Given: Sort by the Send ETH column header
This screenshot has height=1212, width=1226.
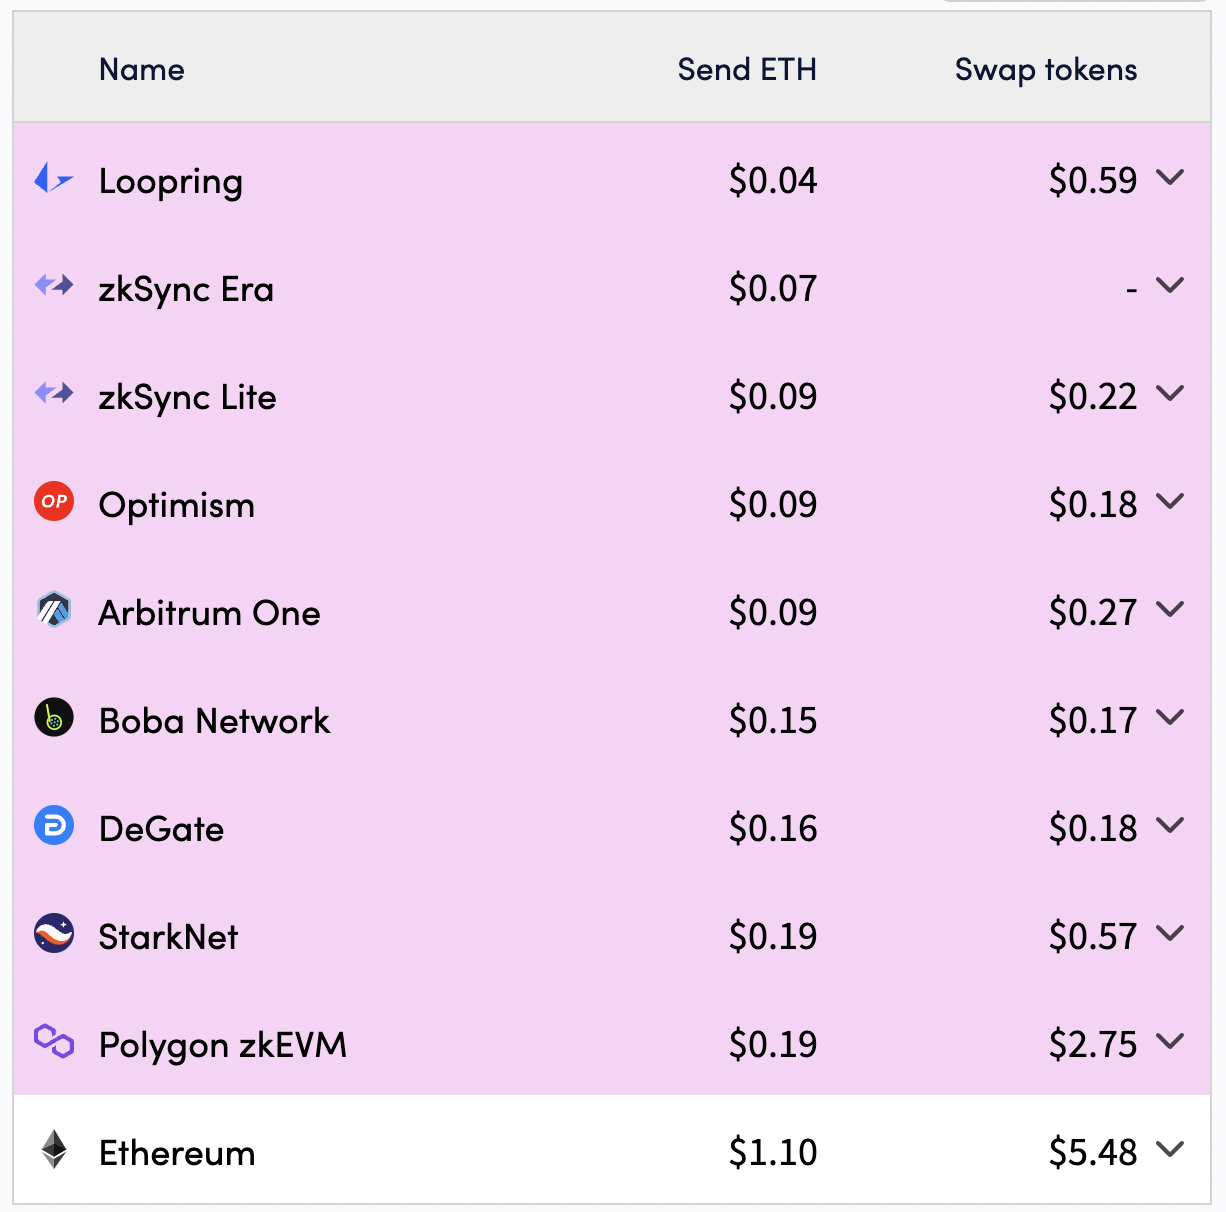Looking at the screenshot, I should 747,69.
